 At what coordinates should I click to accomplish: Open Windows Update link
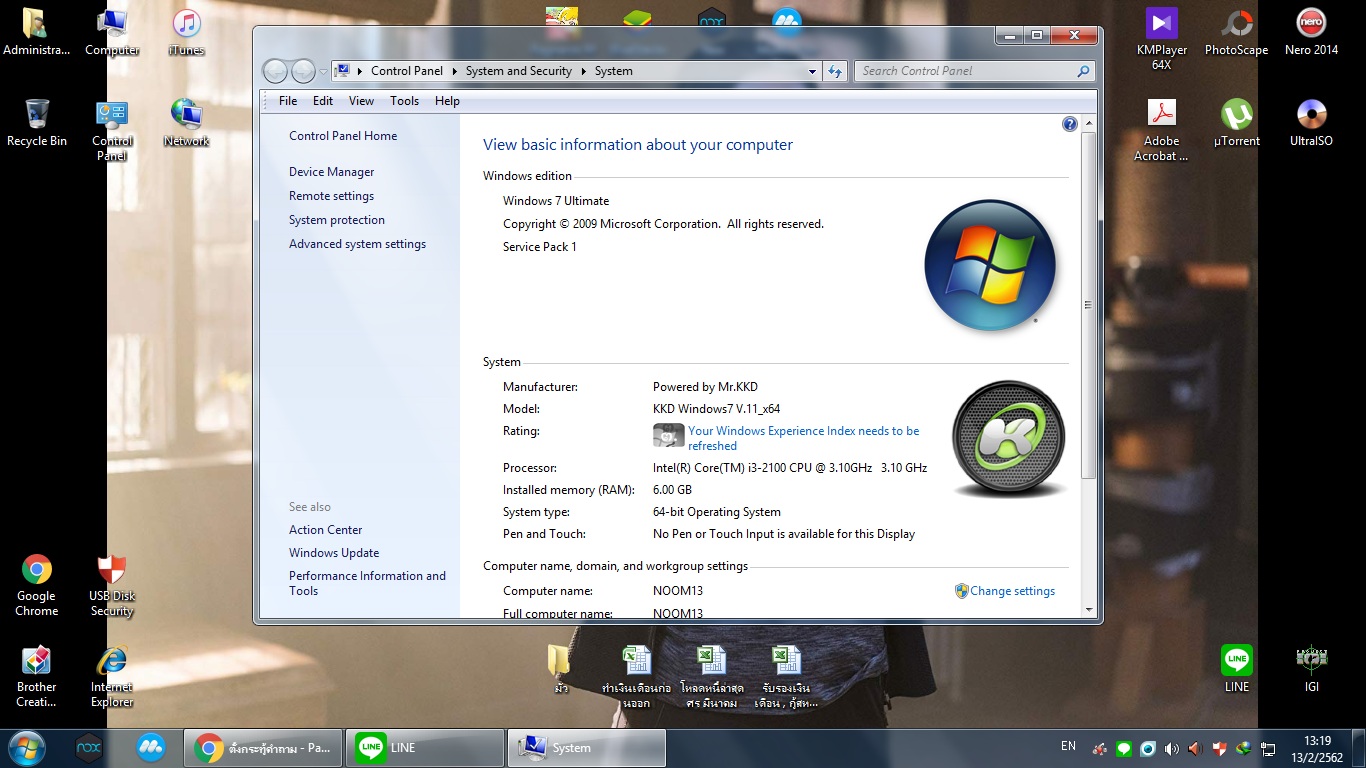point(334,553)
